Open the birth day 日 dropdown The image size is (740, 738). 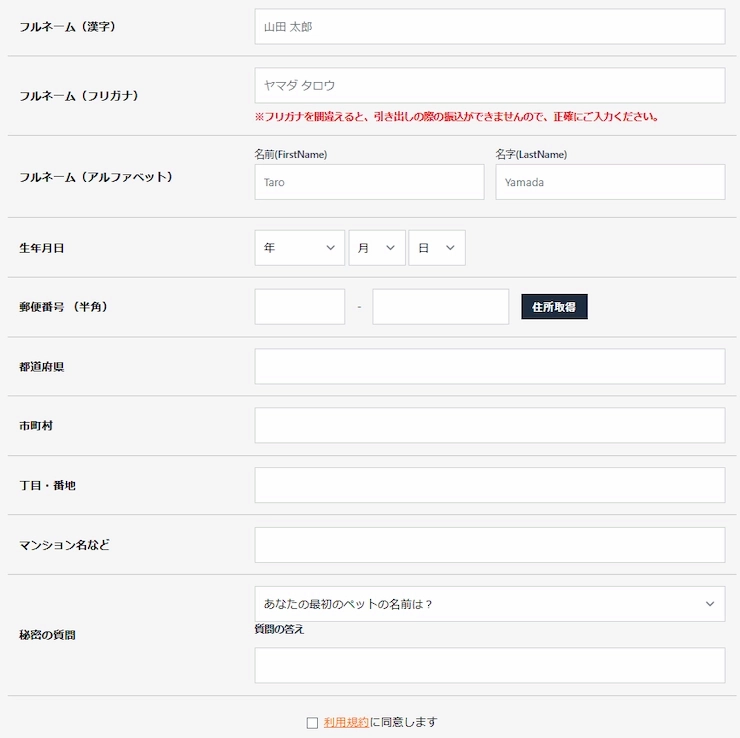tap(437, 248)
